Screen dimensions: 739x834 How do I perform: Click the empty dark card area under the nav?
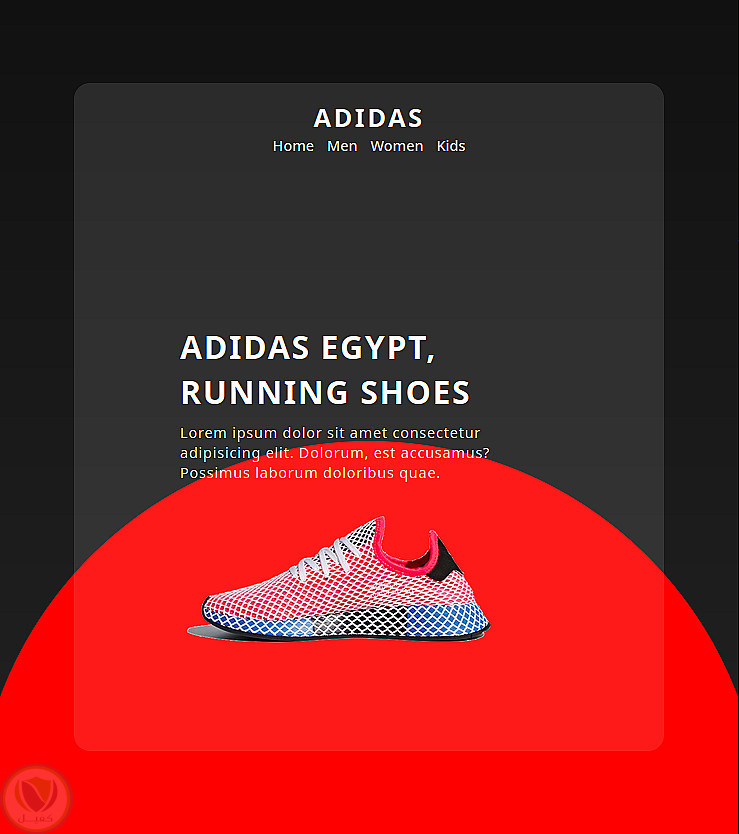point(369,239)
